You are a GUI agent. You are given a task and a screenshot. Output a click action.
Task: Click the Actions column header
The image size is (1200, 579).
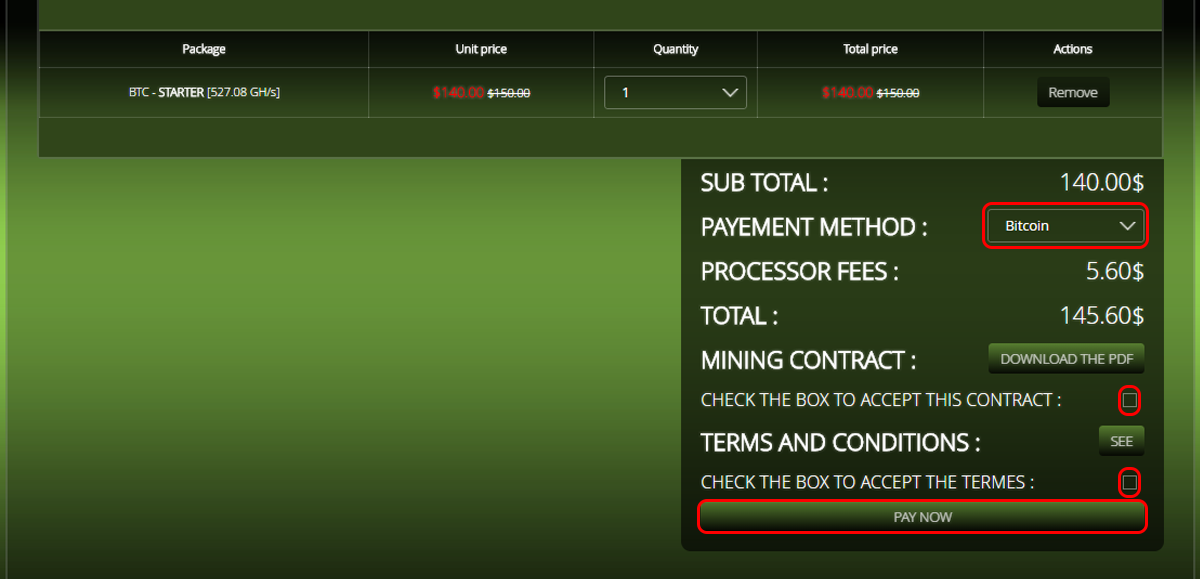click(1073, 49)
